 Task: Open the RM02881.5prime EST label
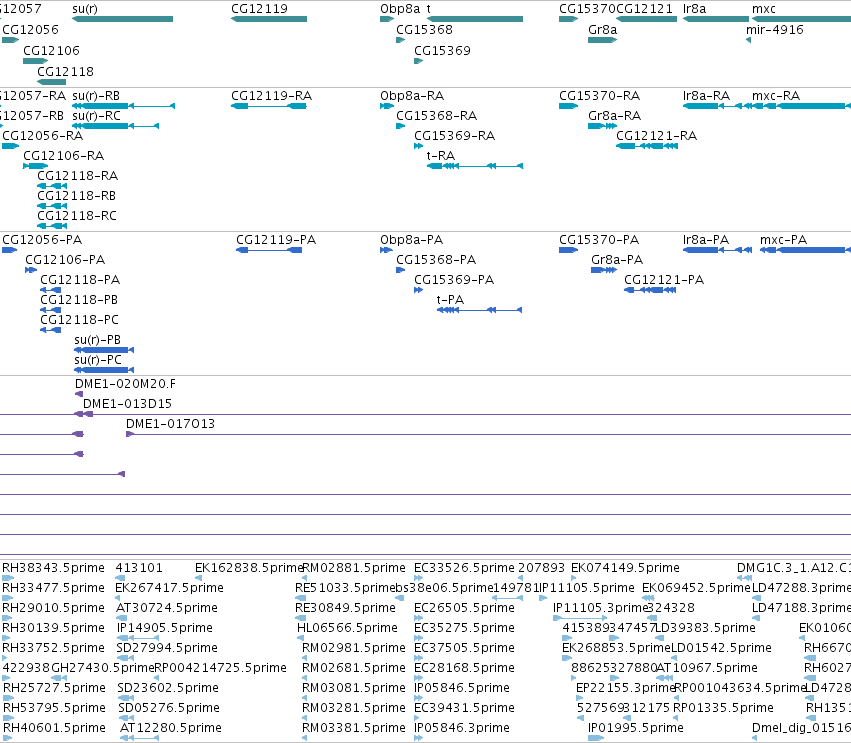354,568
